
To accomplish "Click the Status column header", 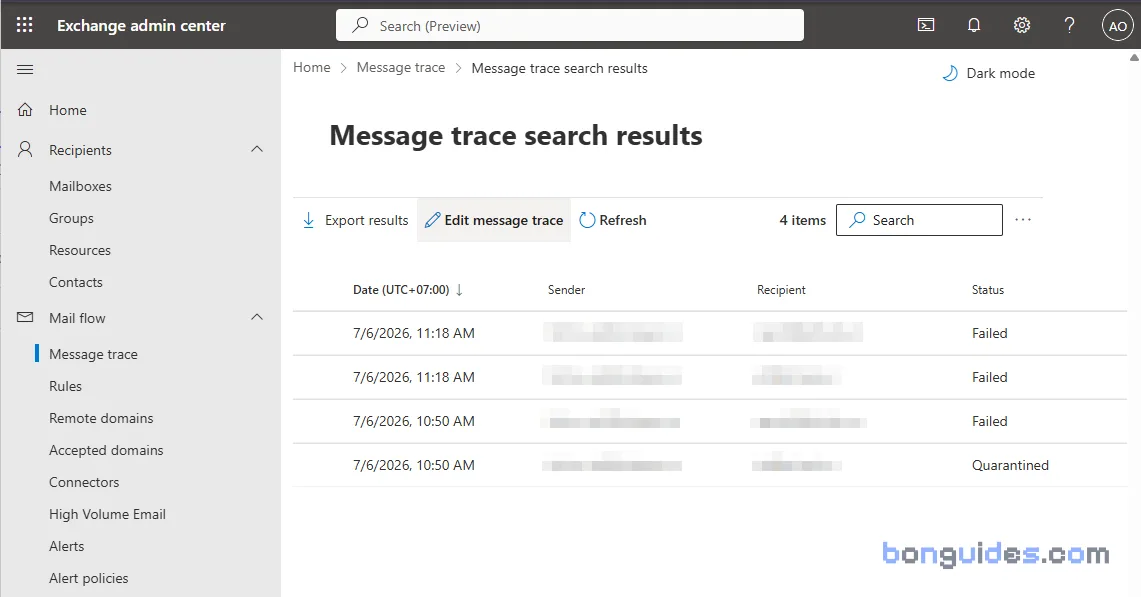I will click(987, 290).
